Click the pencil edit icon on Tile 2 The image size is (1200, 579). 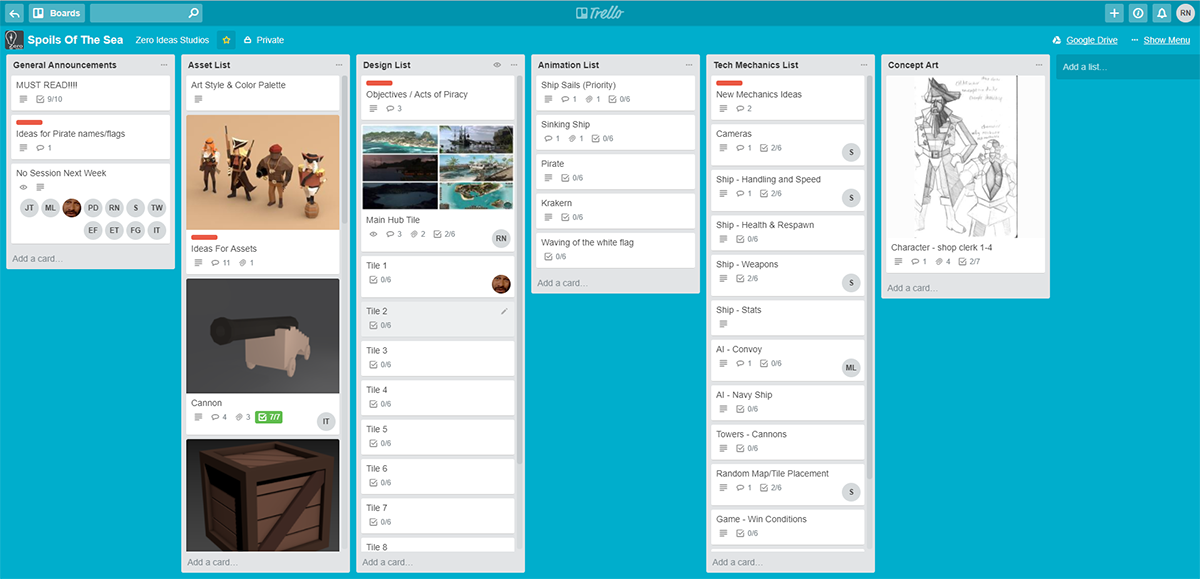click(505, 313)
